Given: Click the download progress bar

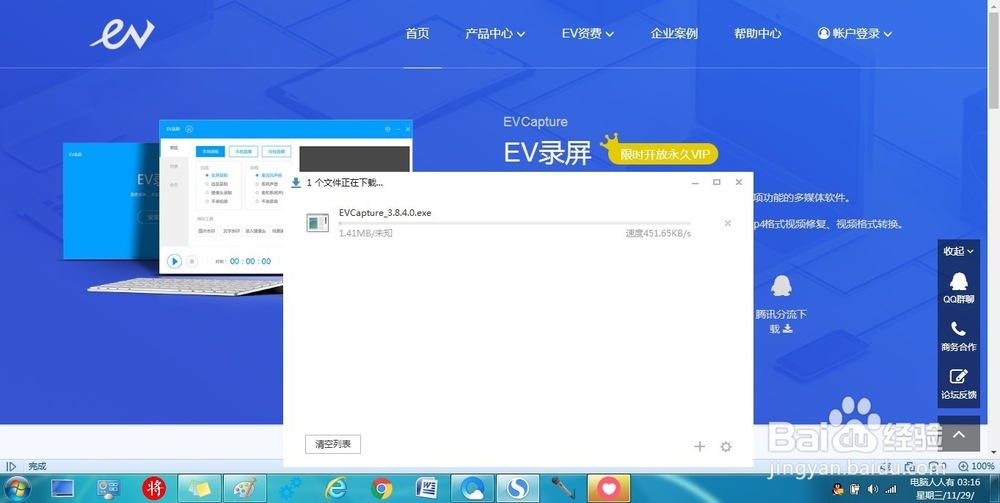Looking at the screenshot, I should click(x=515, y=223).
